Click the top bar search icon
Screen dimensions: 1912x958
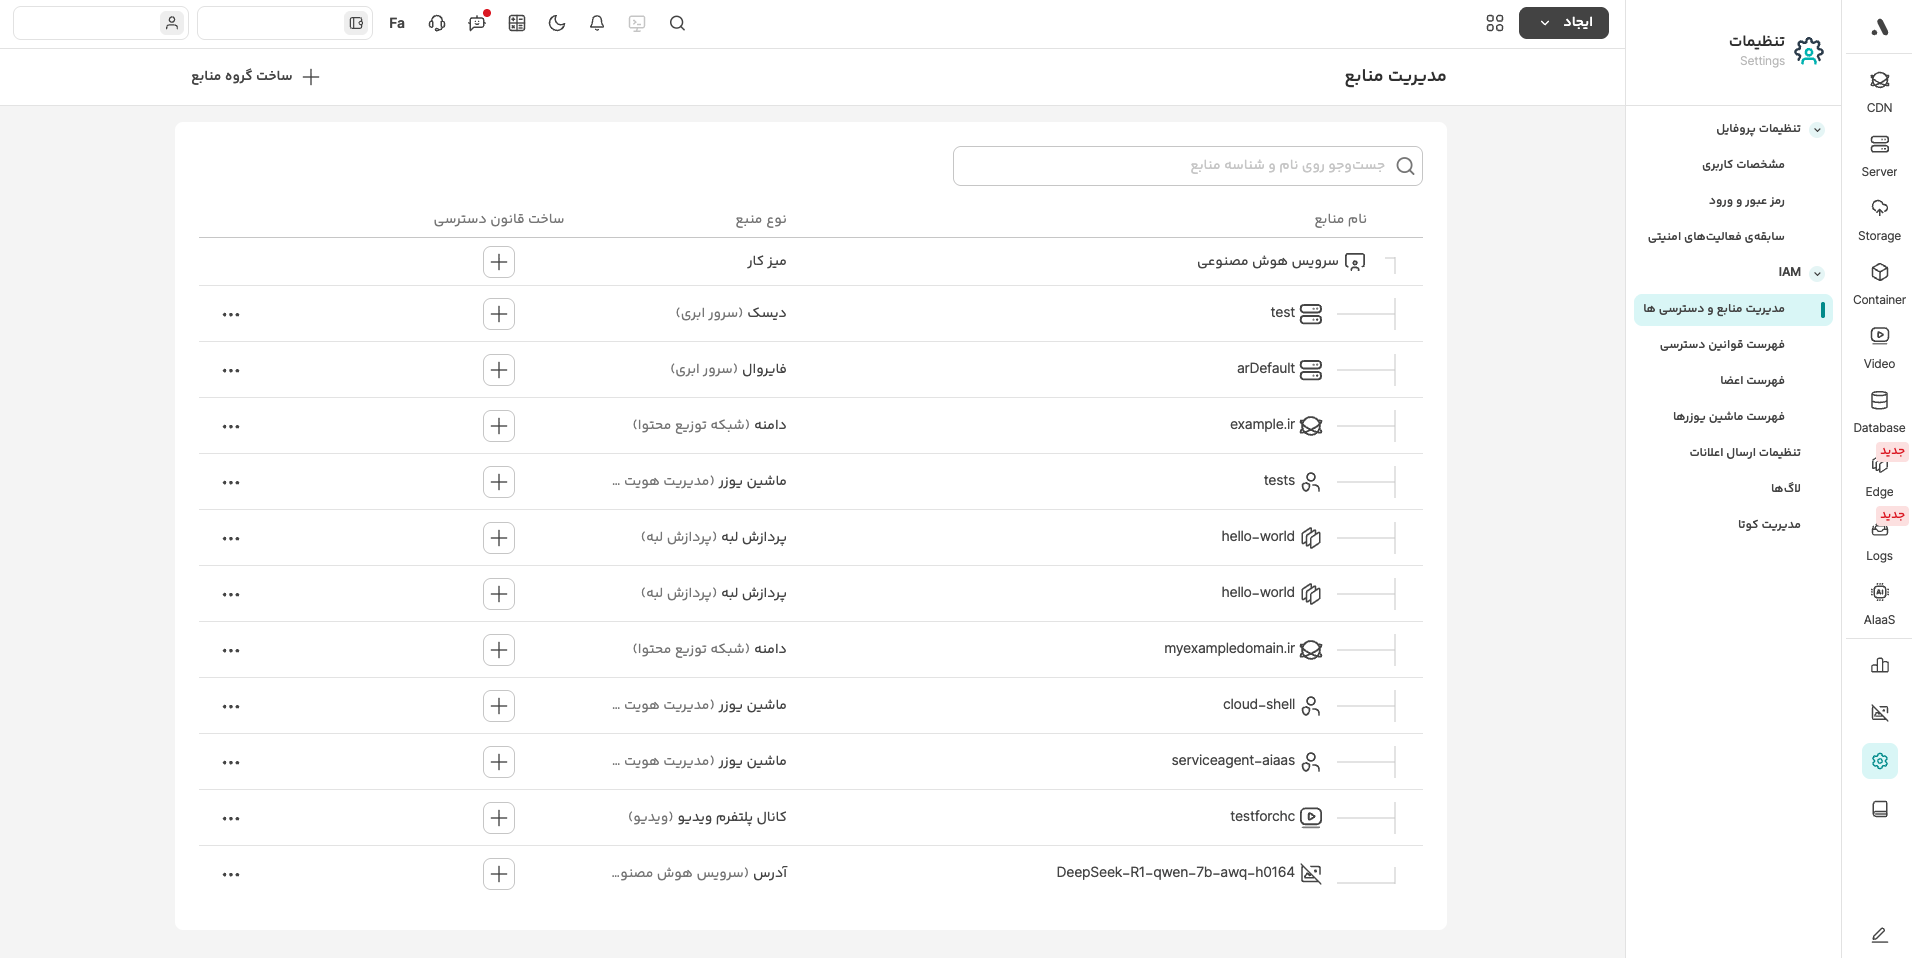tap(677, 23)
